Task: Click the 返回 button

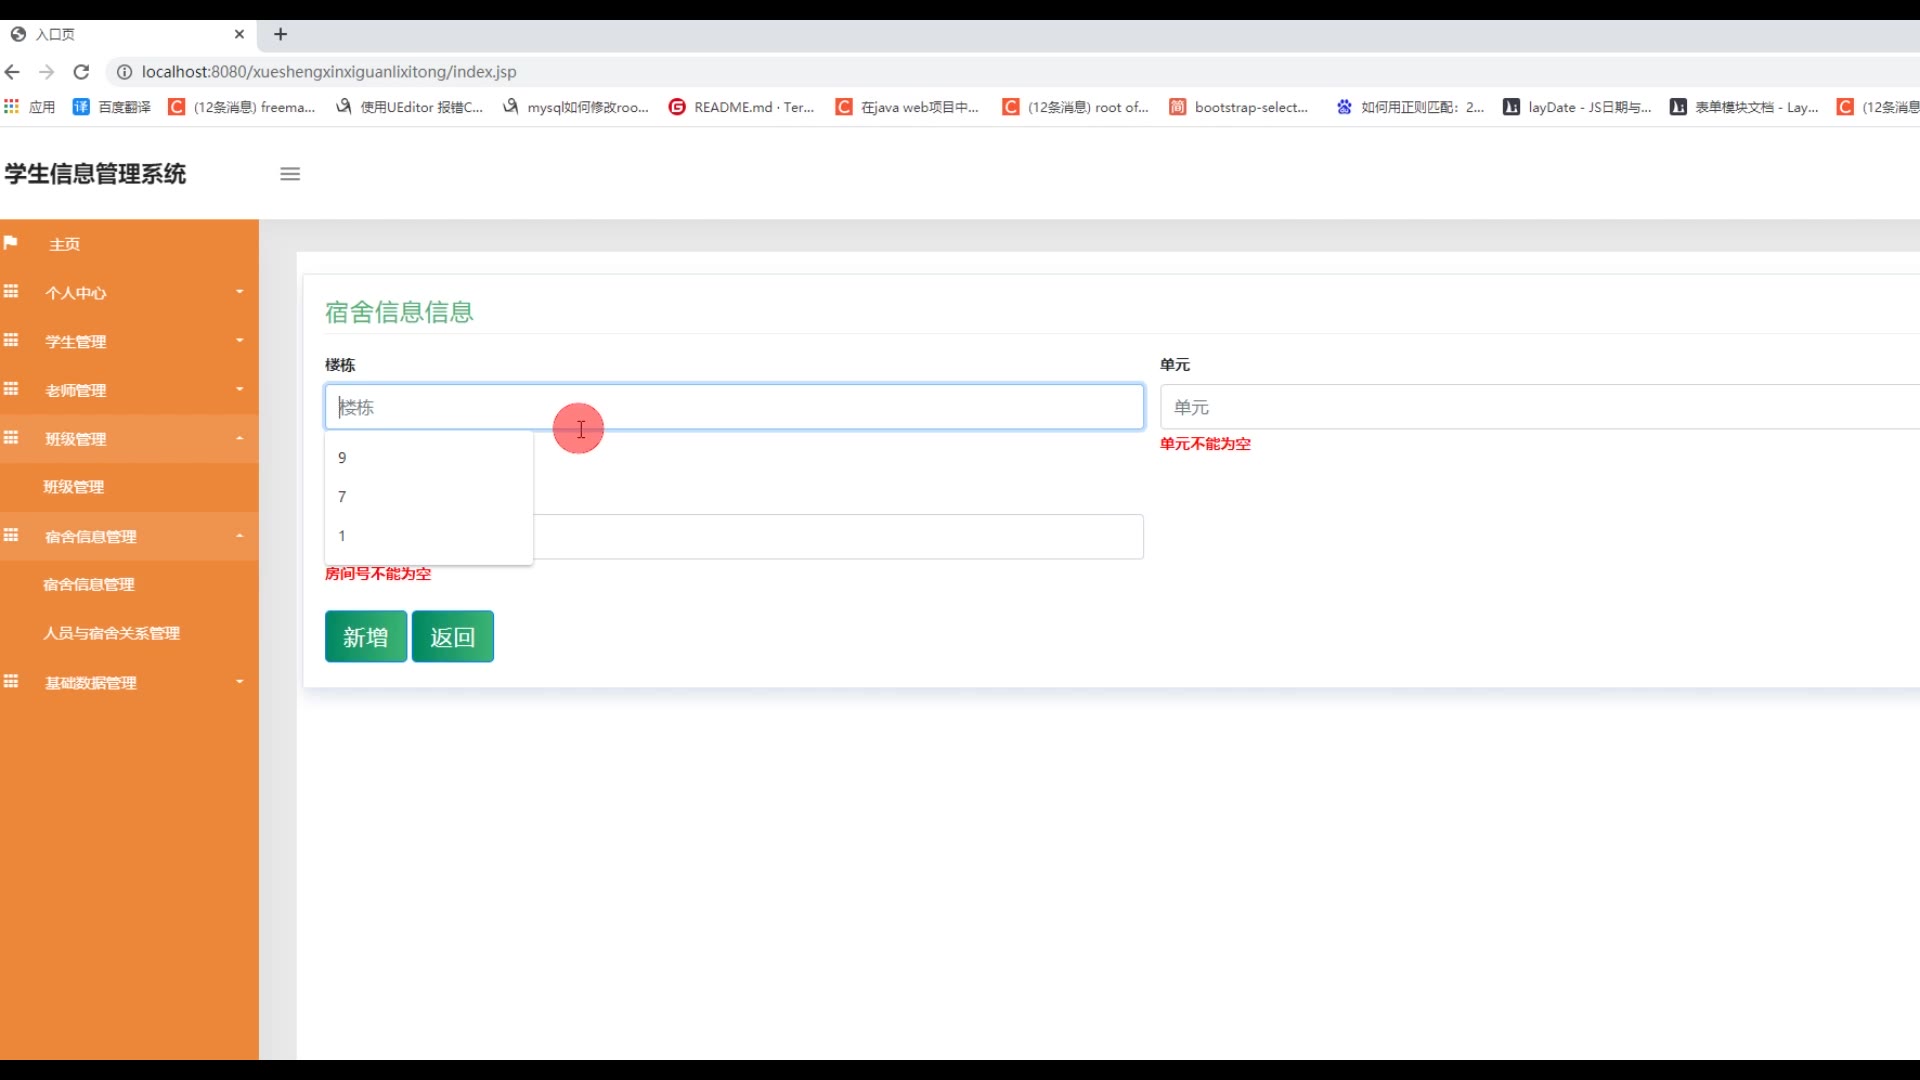Action: [x=452, y=637]
